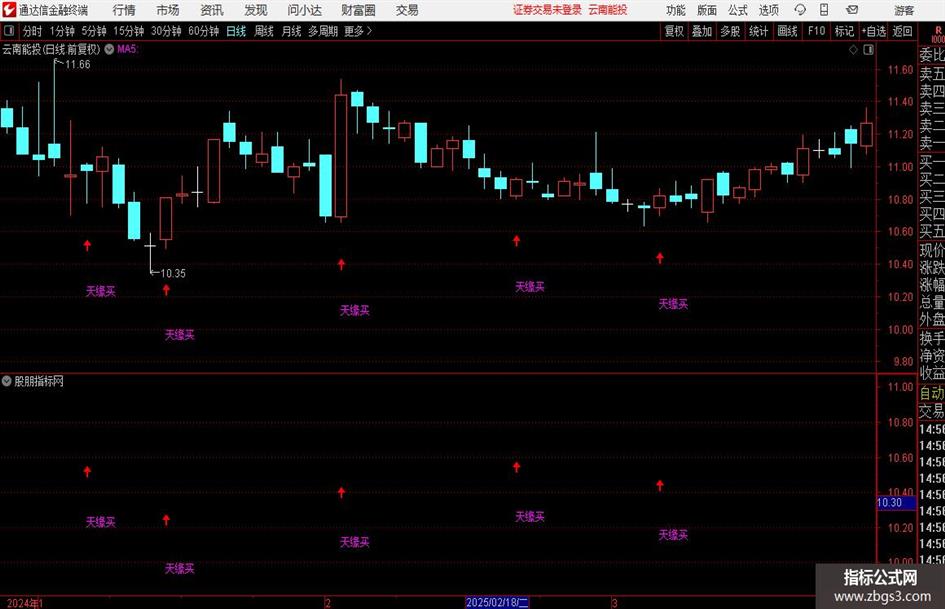Screen dimensions: 945x609
Task: Click the 复权 toolbar button
Action: click(x=674, y=31)
